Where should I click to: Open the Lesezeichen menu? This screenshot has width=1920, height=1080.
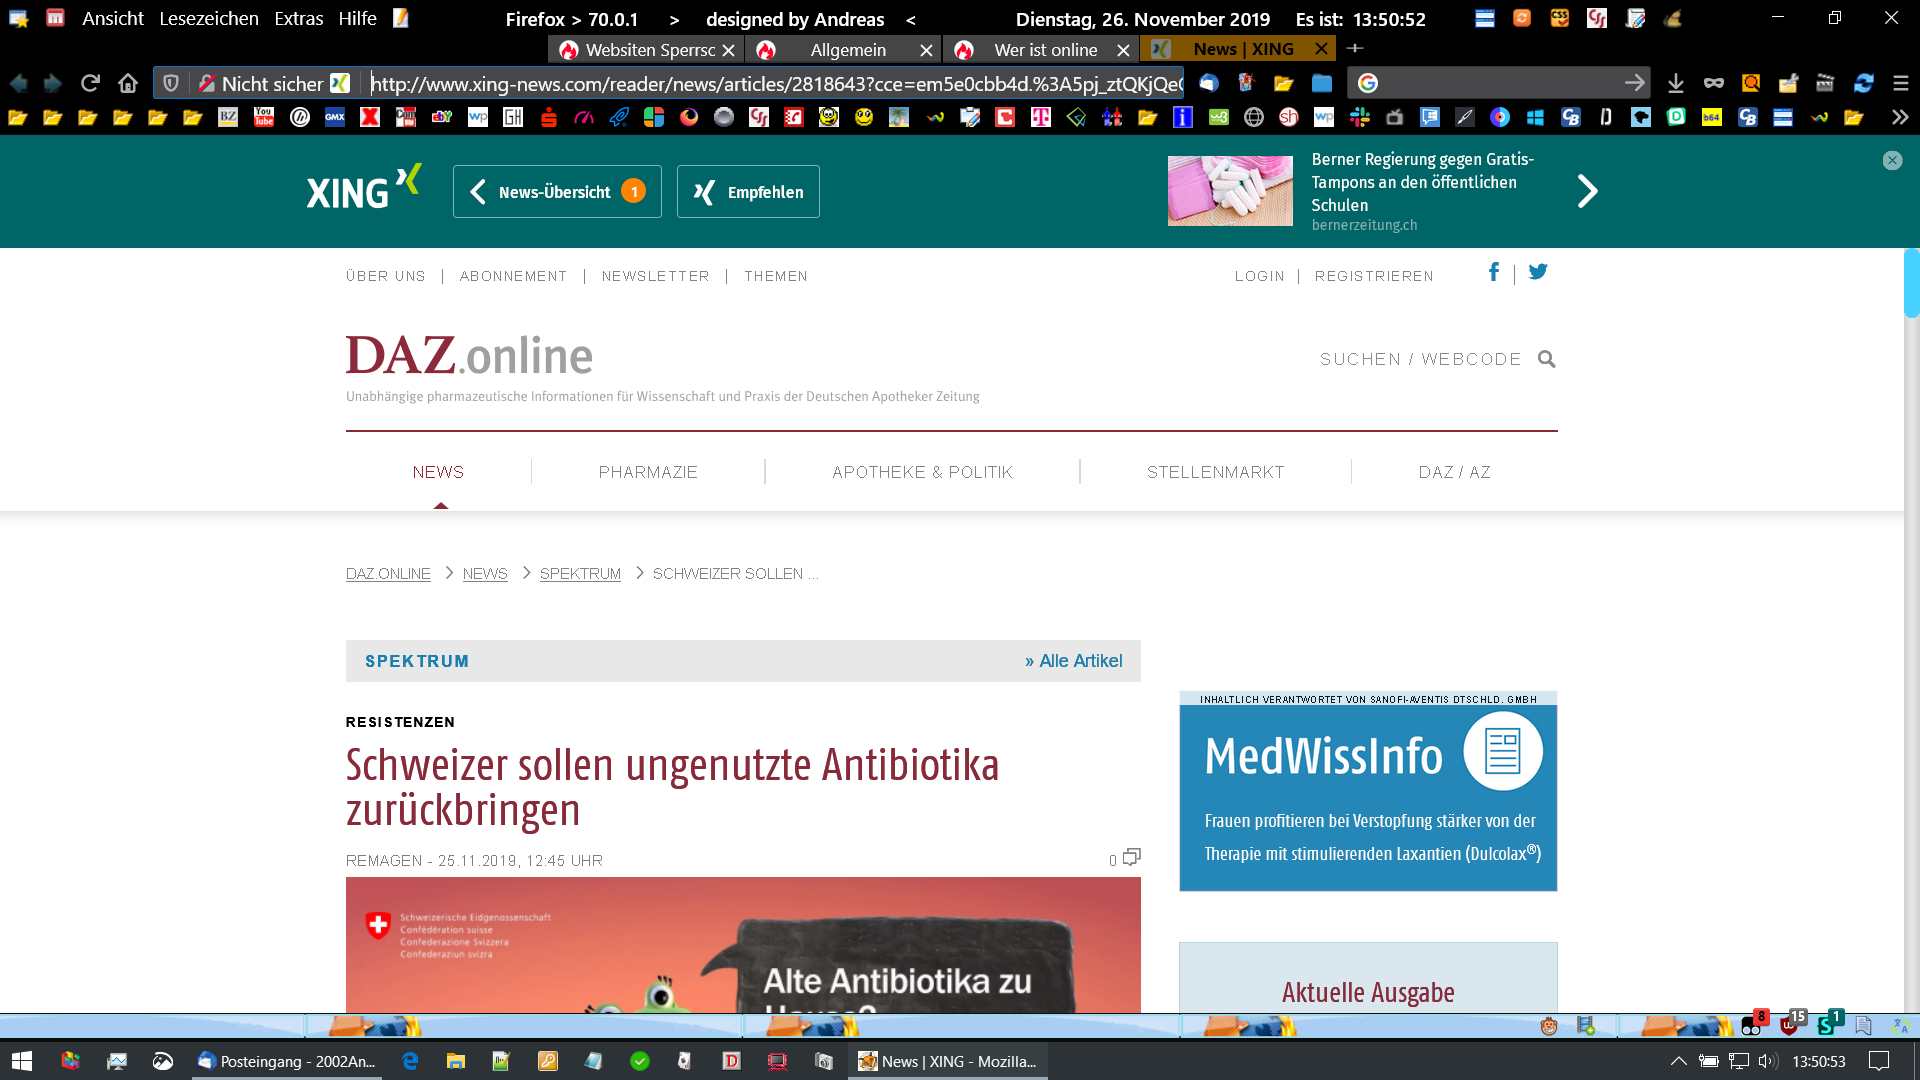(208, 18)
